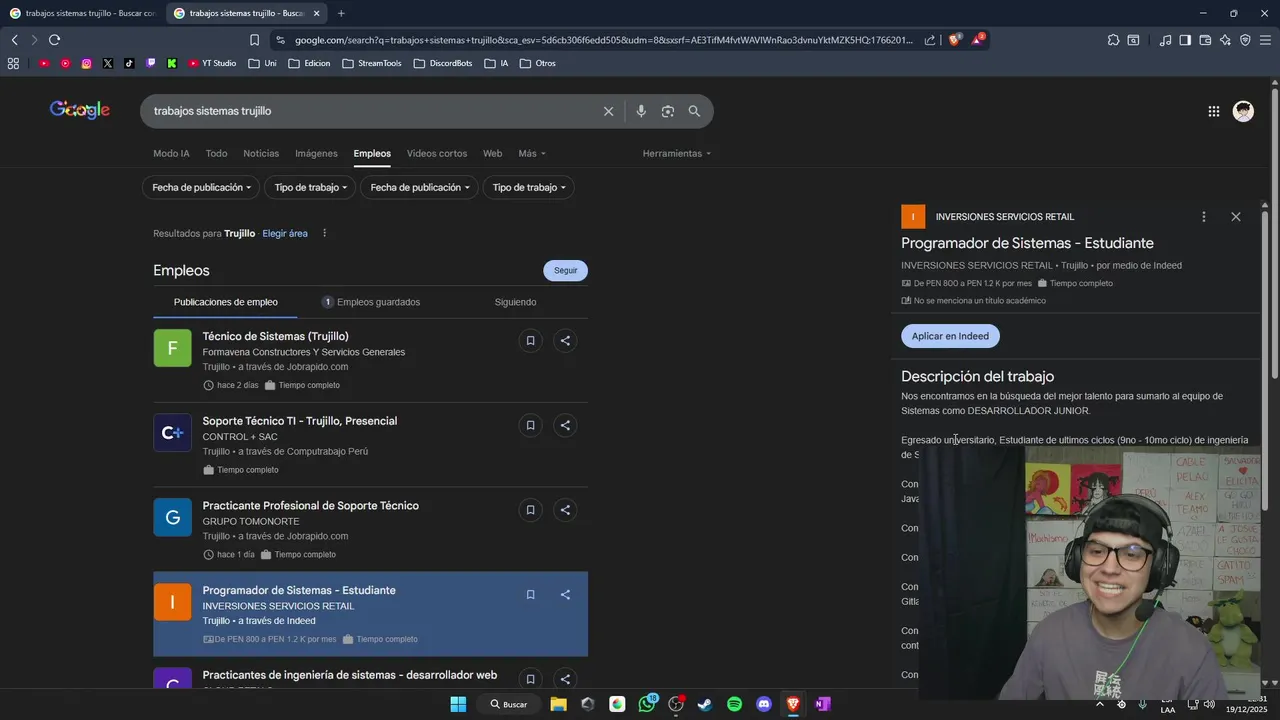Open the Edicion bookmarks folder

(309, 63)
